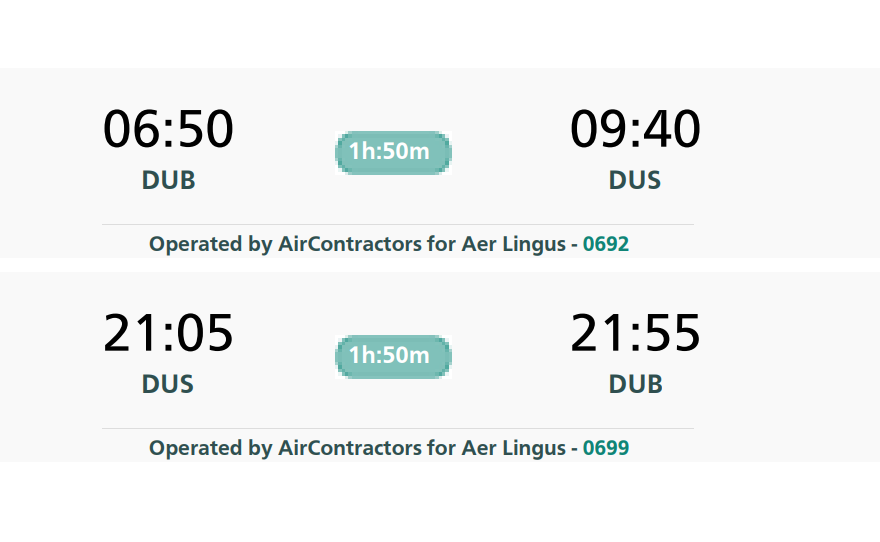The image size is (880, 542).
Task: Click the divider line above 0692
Action: pos(398,224)
